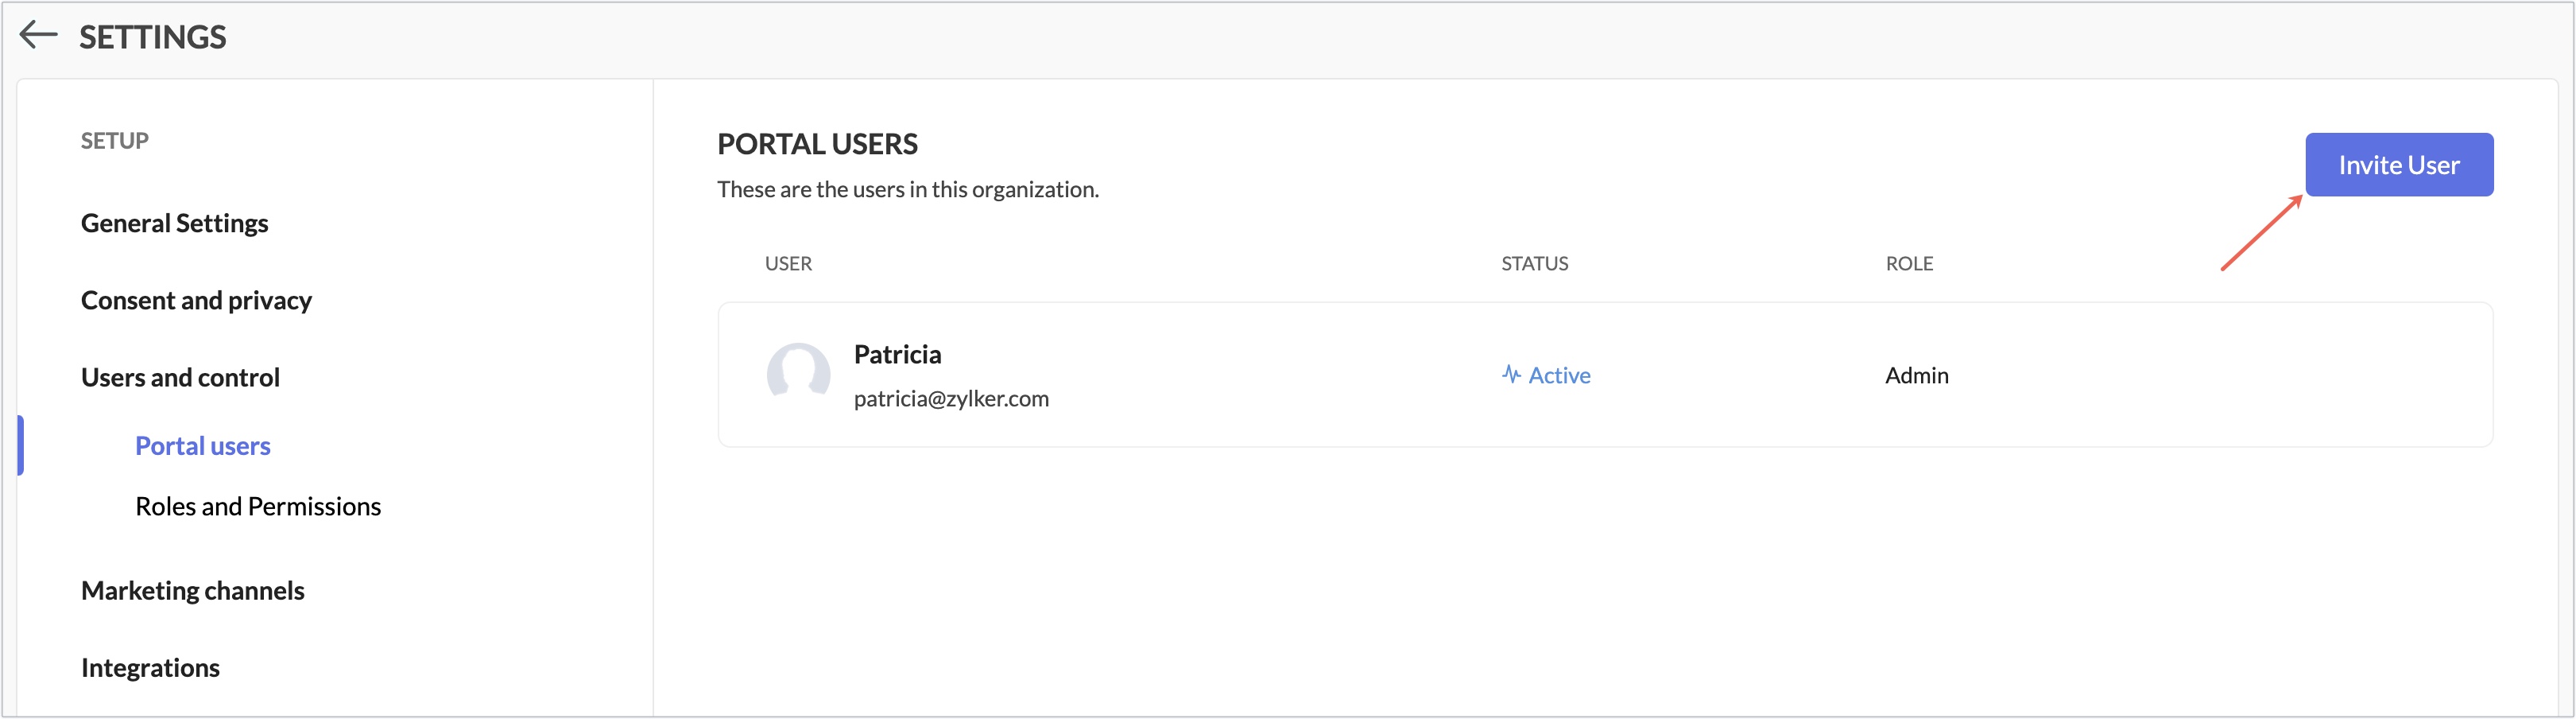
Task: Click the STATUS column header
Action: 1534,263
